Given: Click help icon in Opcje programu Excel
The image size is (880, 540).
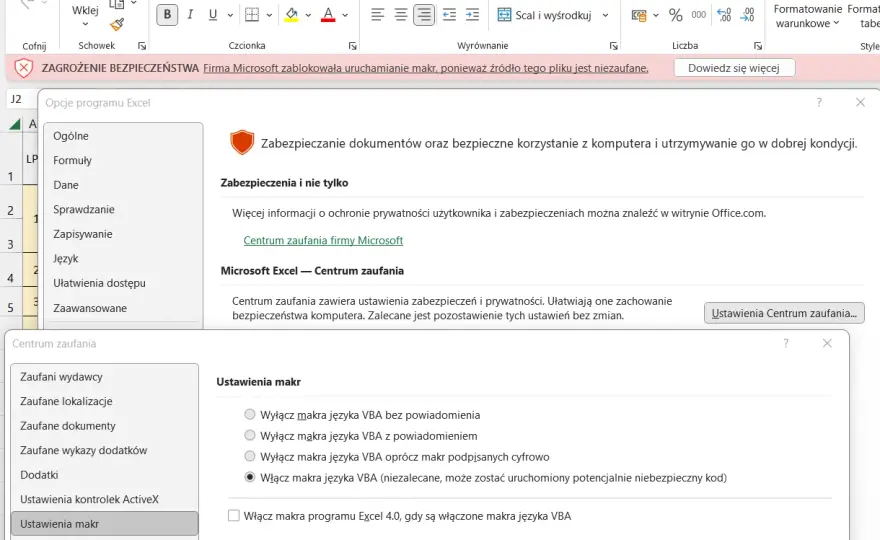Looking at the screenshot, I should click(819, 103).
